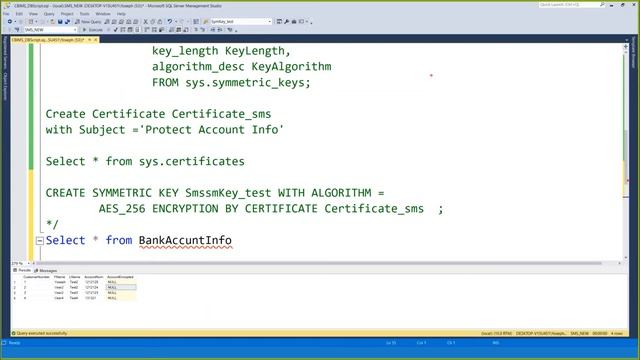The height and width of the screenshot is (360, 640).
Task: Click the sys.symmetric_keys text
Action: pos(247,82)
